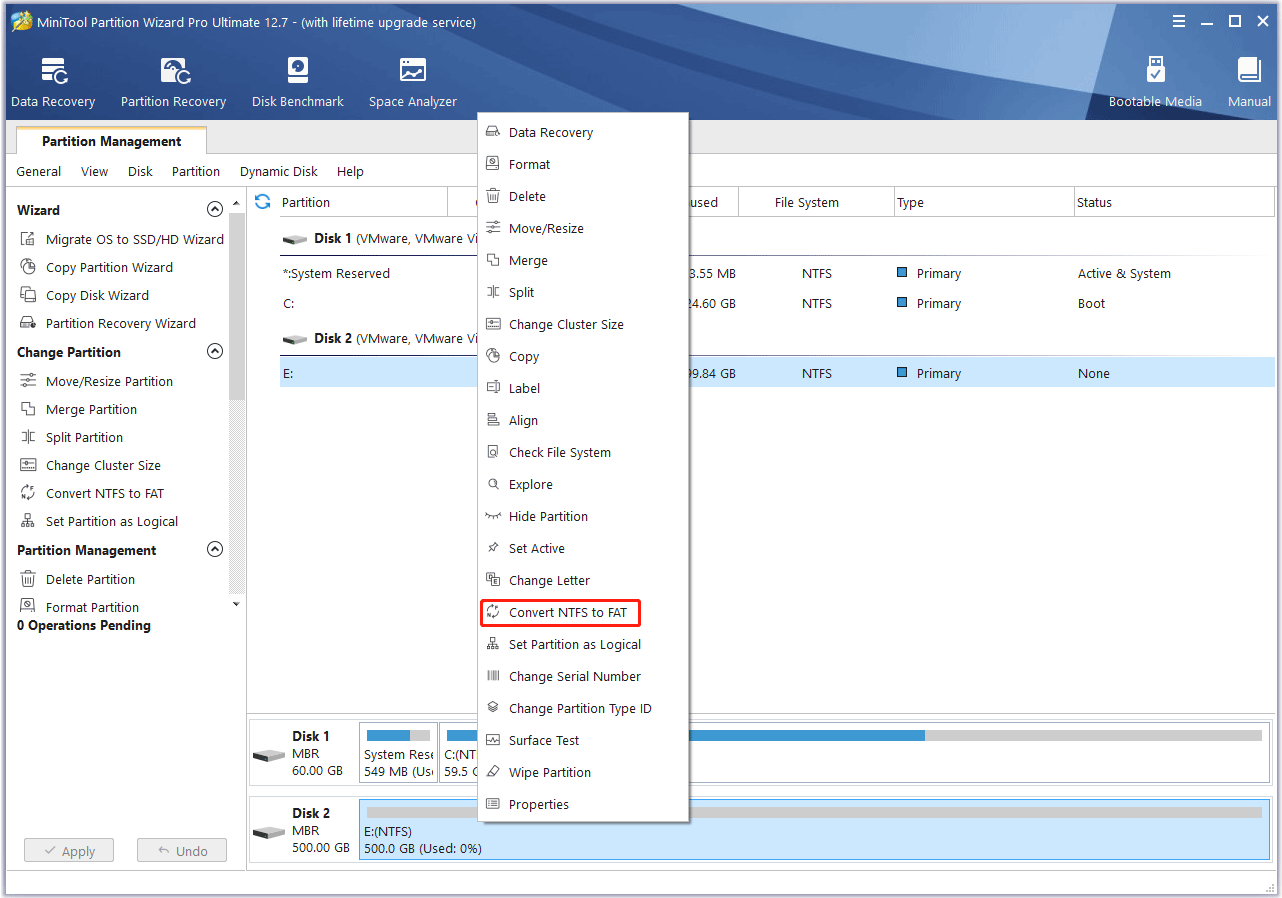Click the Change Cluster Size sidebar icon

(x=28, y=465)
